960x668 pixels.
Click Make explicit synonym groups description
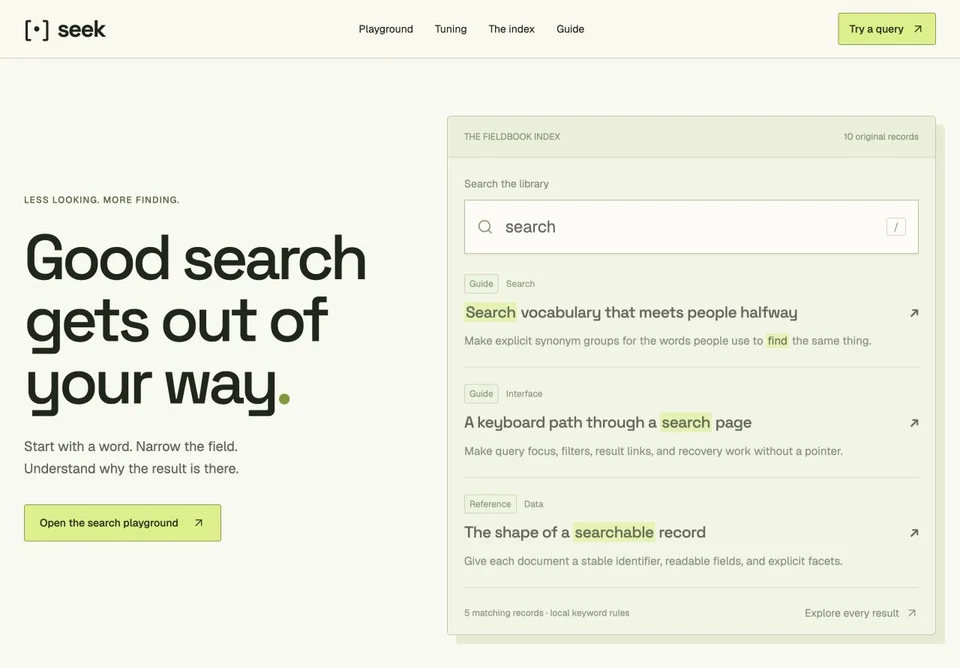(x=667, y=340)
